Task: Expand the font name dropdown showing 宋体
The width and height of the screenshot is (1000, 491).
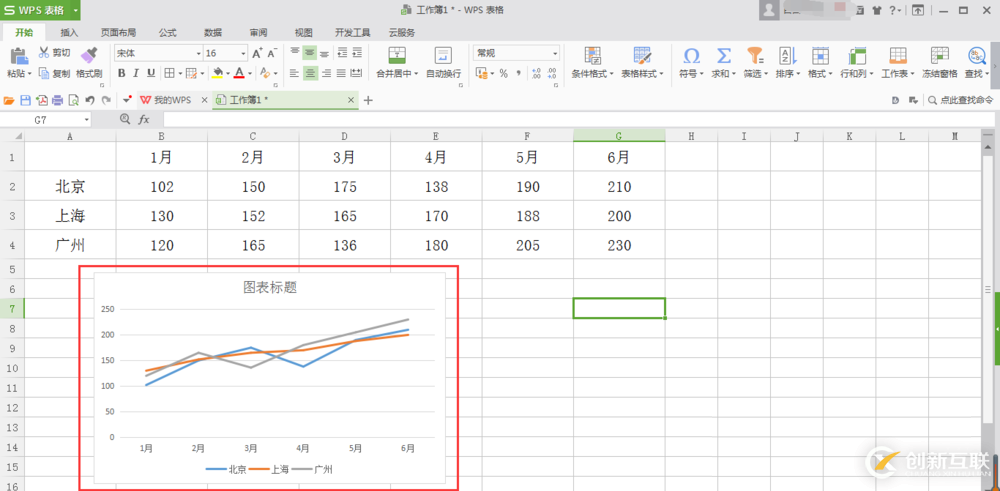Action: click(197, 53)
